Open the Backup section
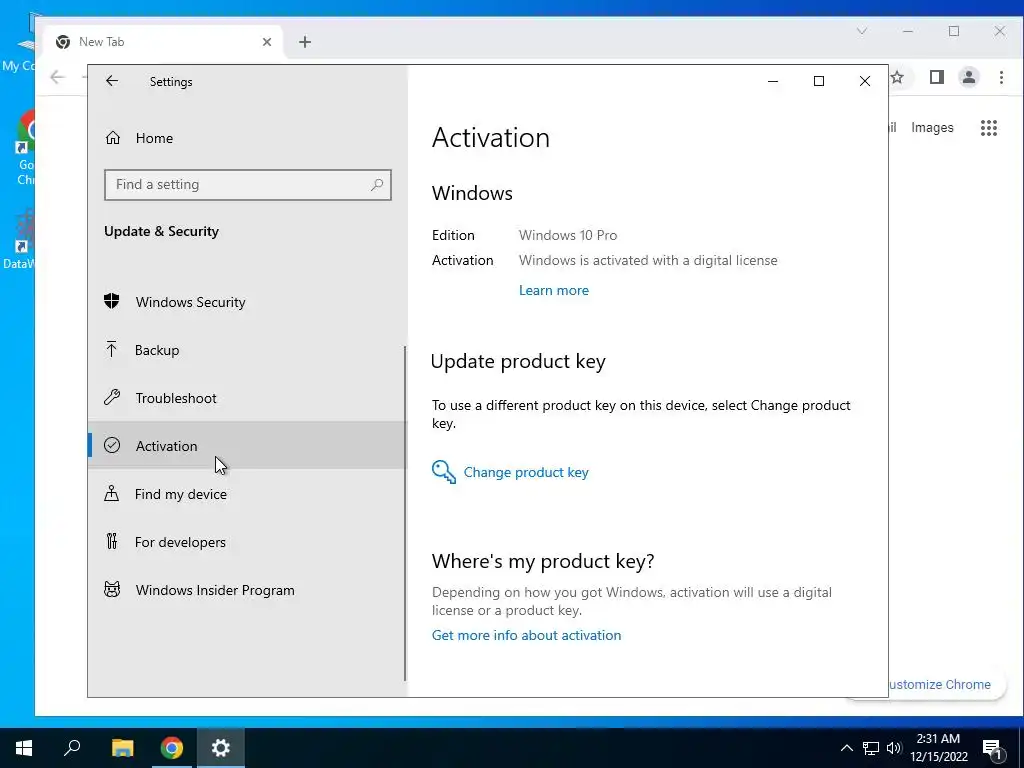 point(247,350)
